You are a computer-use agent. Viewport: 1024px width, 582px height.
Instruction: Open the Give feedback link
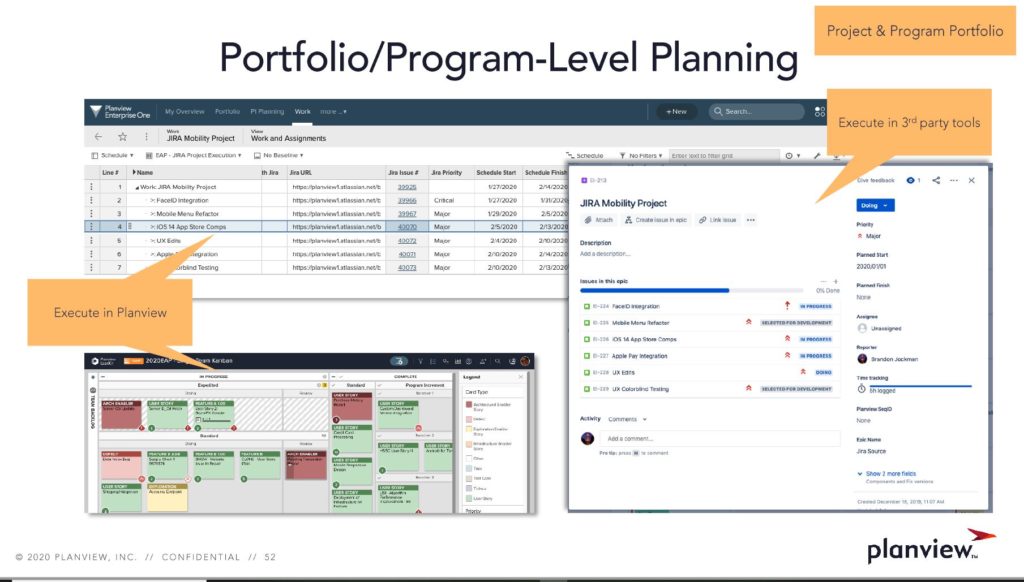click(876, 180)
